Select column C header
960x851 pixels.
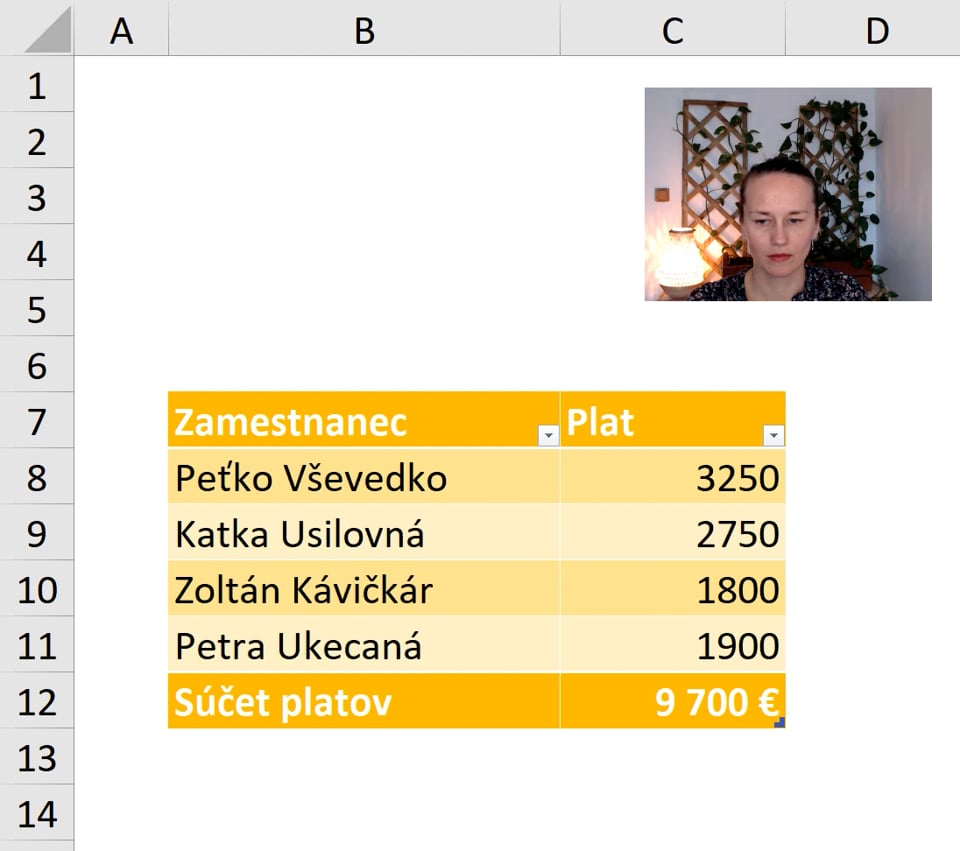coord(673,28)
